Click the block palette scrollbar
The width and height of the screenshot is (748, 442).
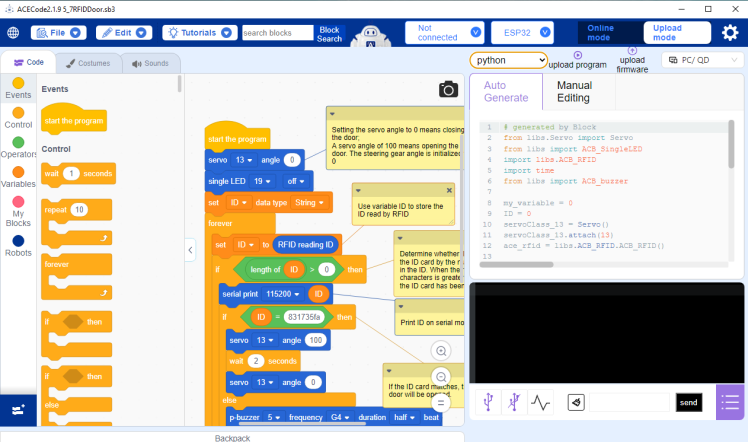tap(179, 84)
